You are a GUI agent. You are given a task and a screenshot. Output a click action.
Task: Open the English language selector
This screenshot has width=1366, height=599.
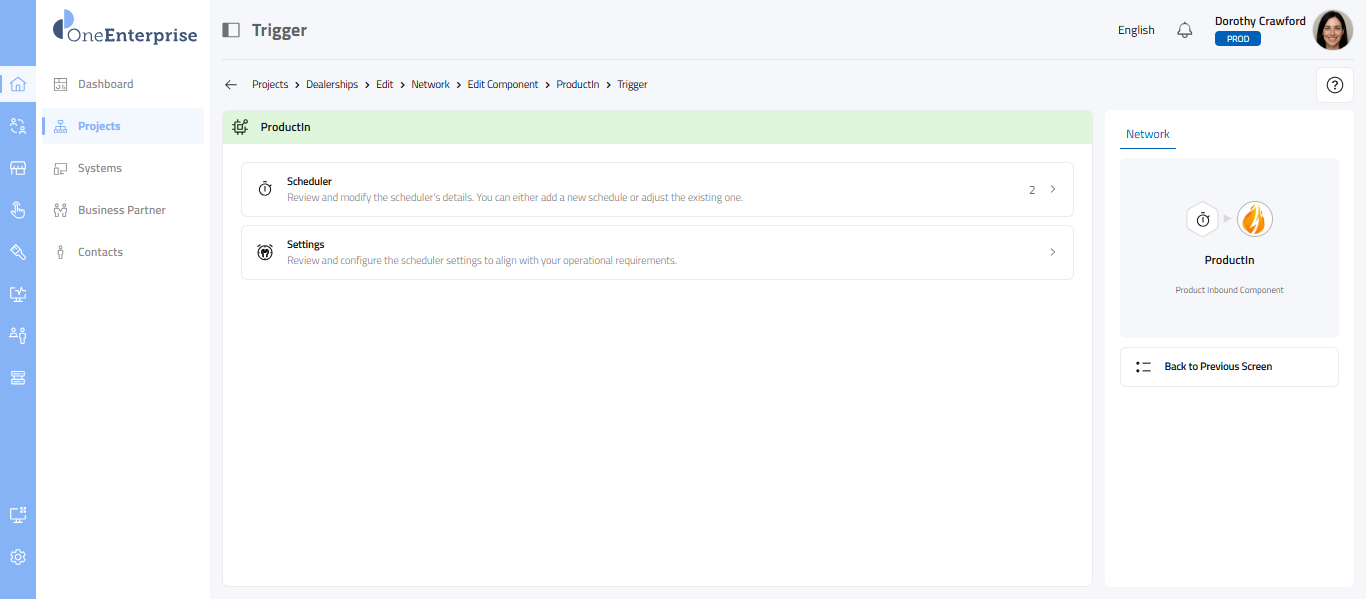click(x=1136, y=30)
